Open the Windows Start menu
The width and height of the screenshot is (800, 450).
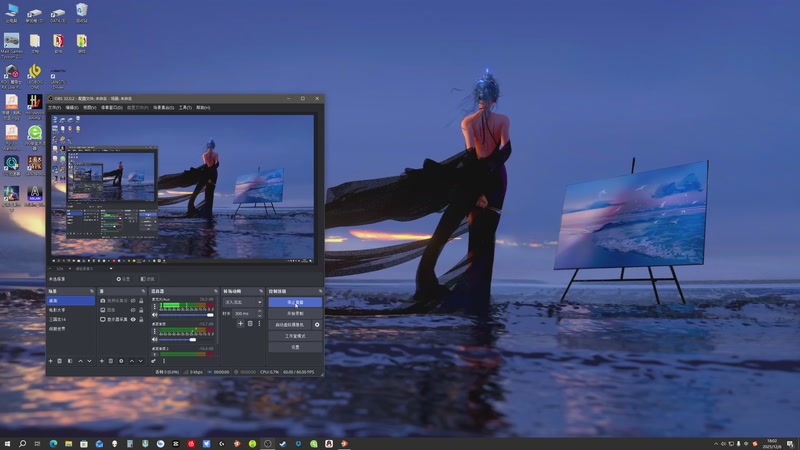[x=7, y=444]
